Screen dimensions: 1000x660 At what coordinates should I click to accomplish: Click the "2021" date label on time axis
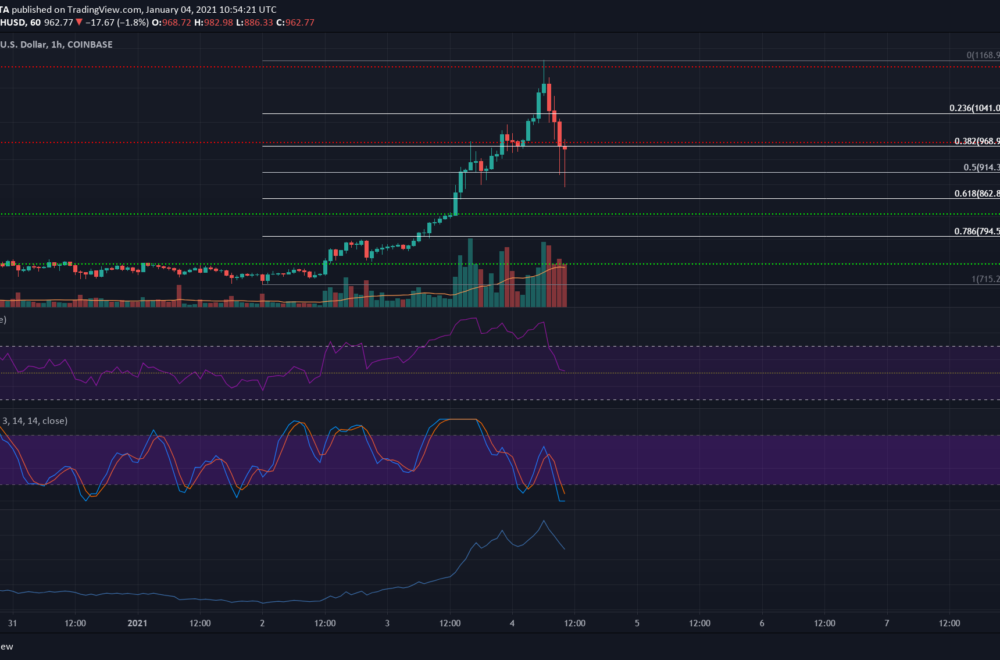pos(137,623)
